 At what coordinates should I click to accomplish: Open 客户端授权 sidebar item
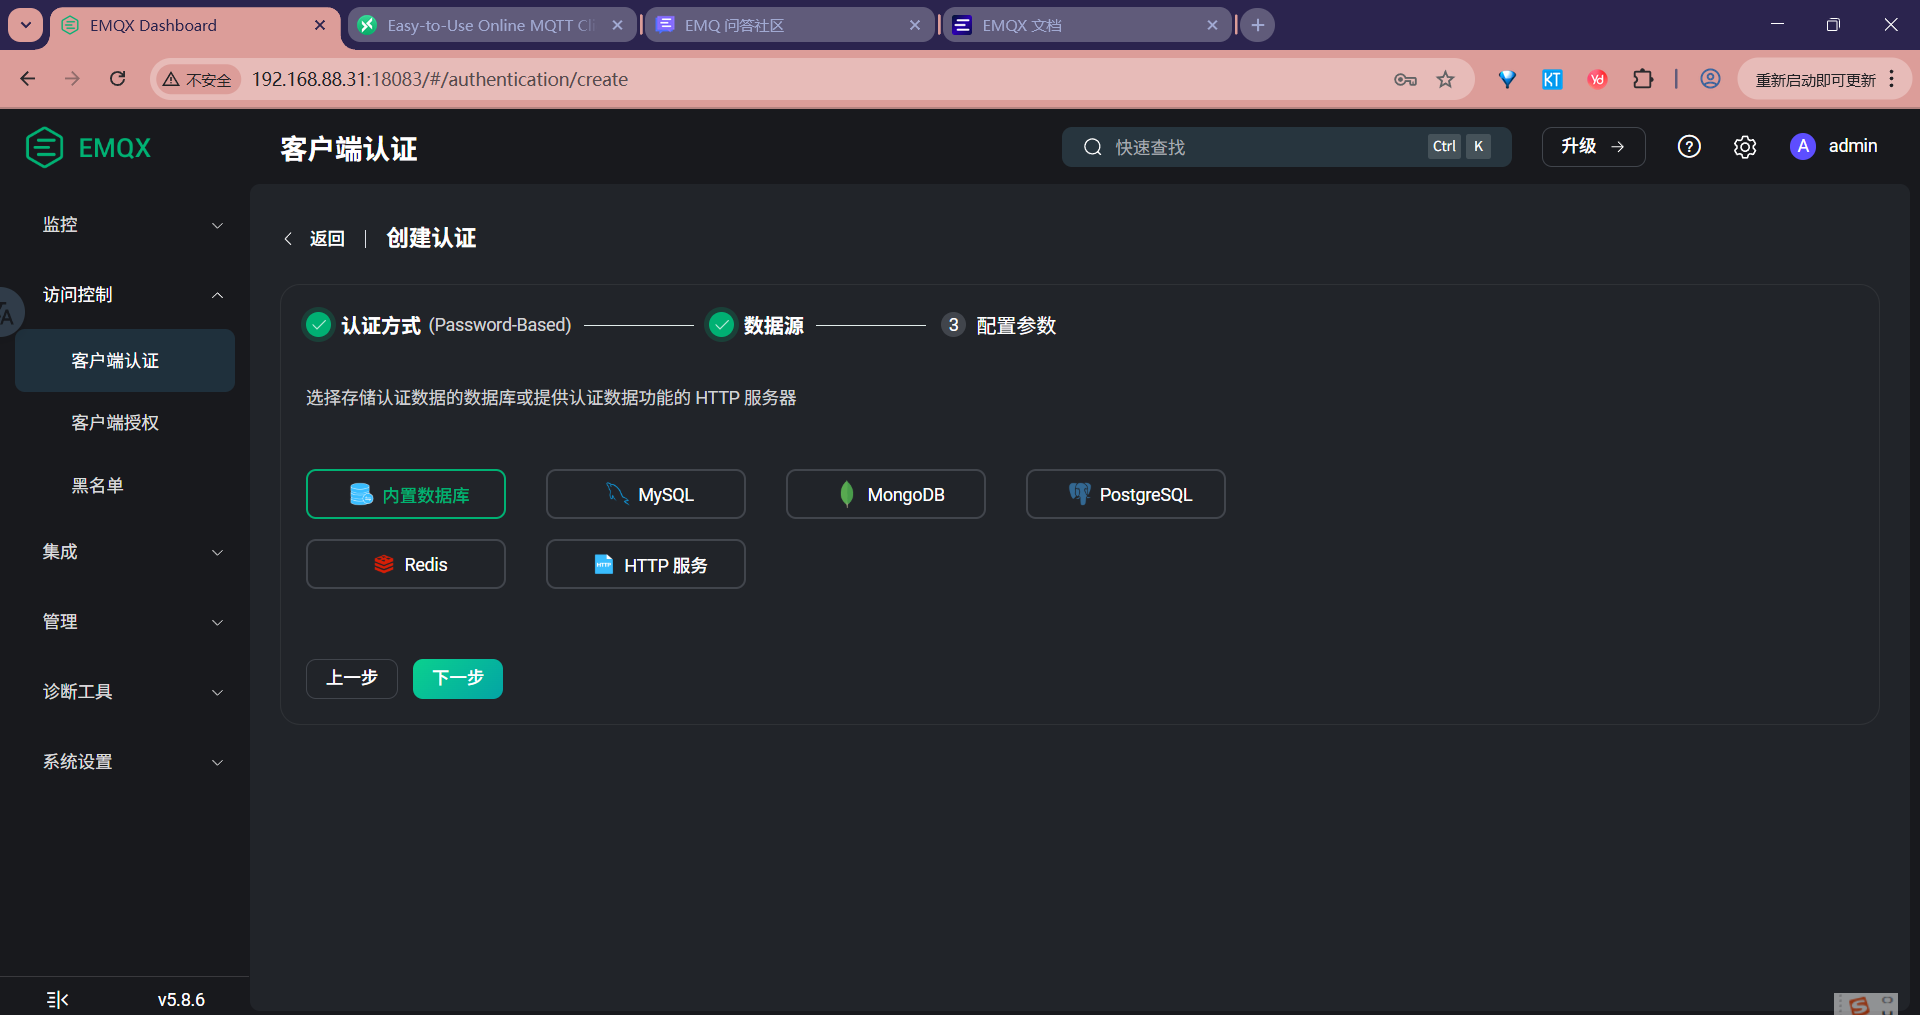click(125, 423)
